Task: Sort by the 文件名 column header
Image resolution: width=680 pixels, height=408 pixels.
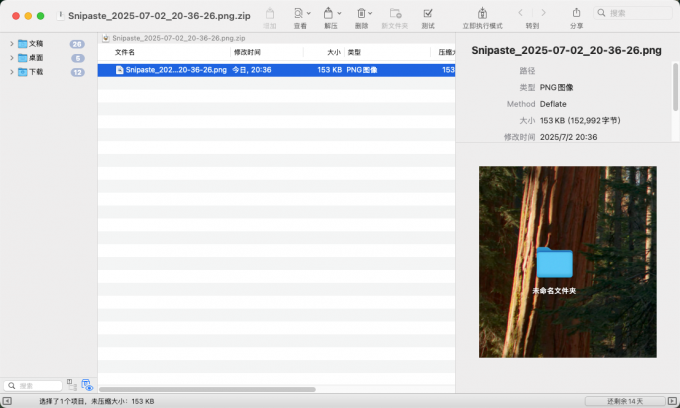Action: (x=124, y=52)
